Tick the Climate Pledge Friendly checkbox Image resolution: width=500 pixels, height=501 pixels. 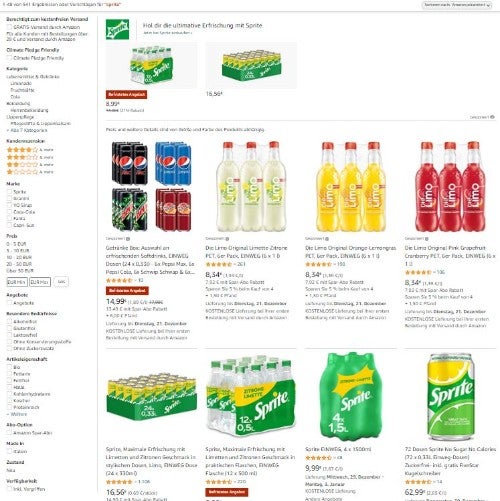click(9, 58)
